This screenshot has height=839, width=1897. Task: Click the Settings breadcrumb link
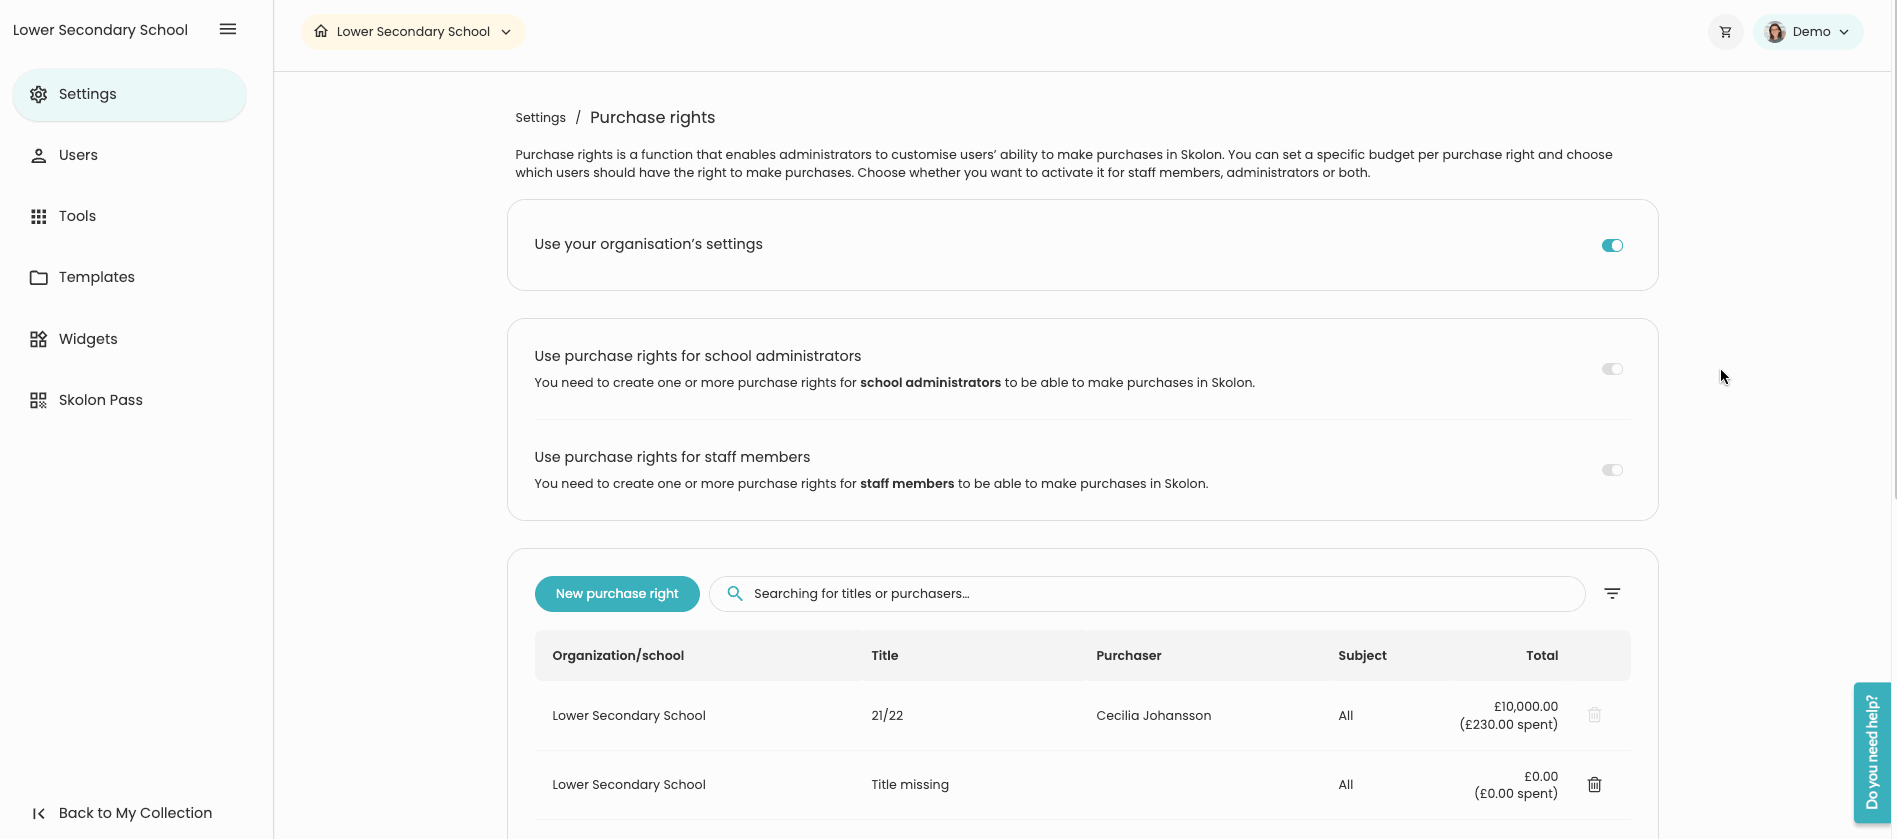click(x=540, y=118)
